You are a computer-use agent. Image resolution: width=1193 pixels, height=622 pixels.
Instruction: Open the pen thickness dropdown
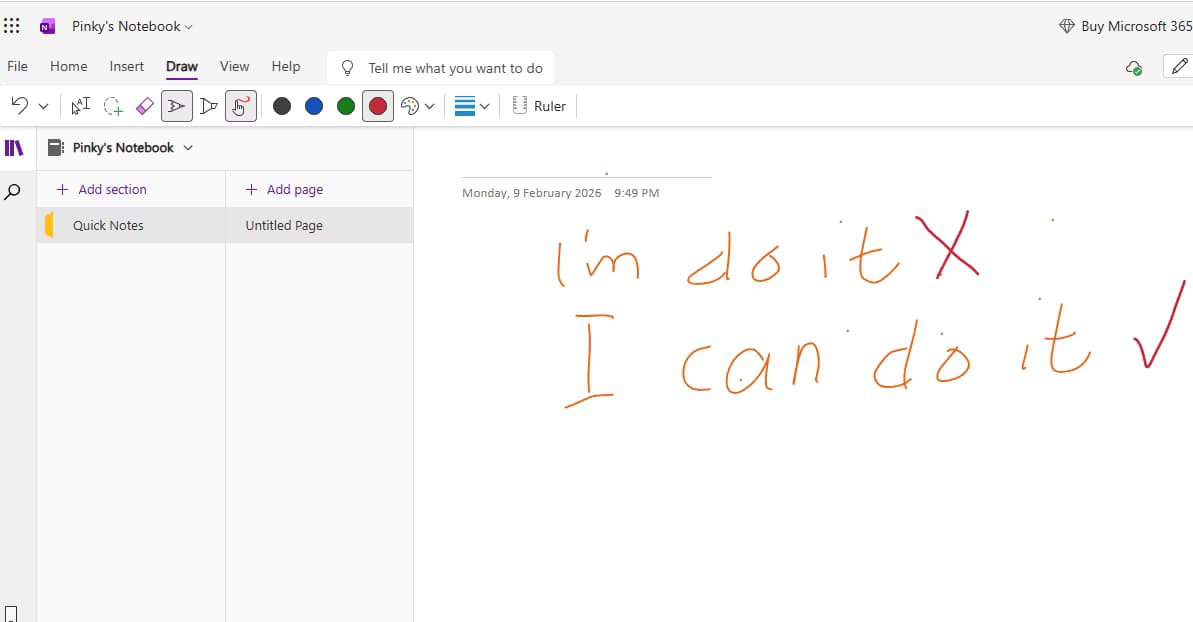point(472,106)
